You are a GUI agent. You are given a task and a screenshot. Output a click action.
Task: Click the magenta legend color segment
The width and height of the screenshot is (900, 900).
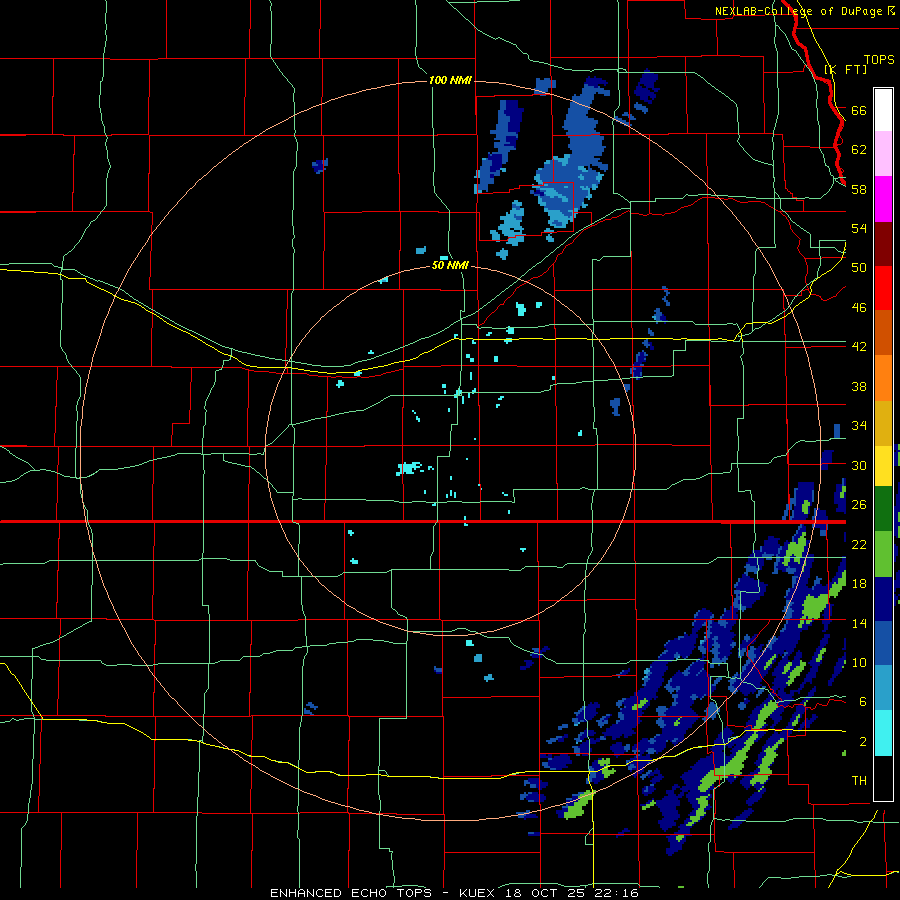[x=883, y=199]
